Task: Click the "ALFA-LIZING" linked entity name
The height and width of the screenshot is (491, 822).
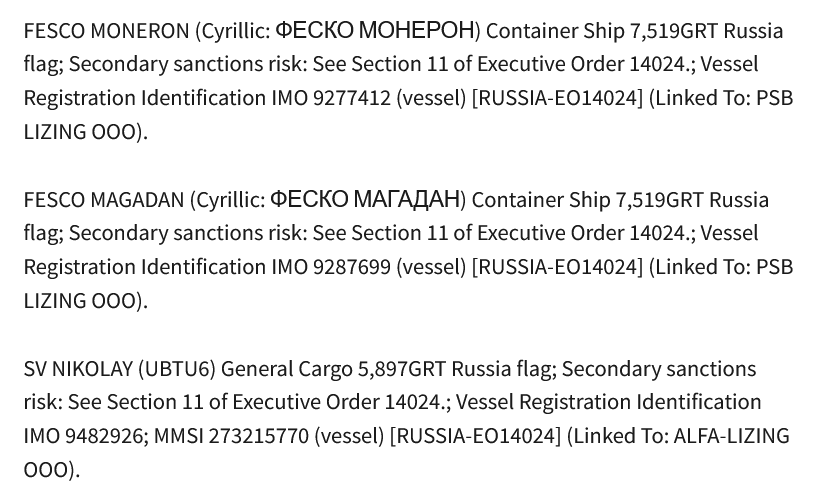Action: point(728,436)
